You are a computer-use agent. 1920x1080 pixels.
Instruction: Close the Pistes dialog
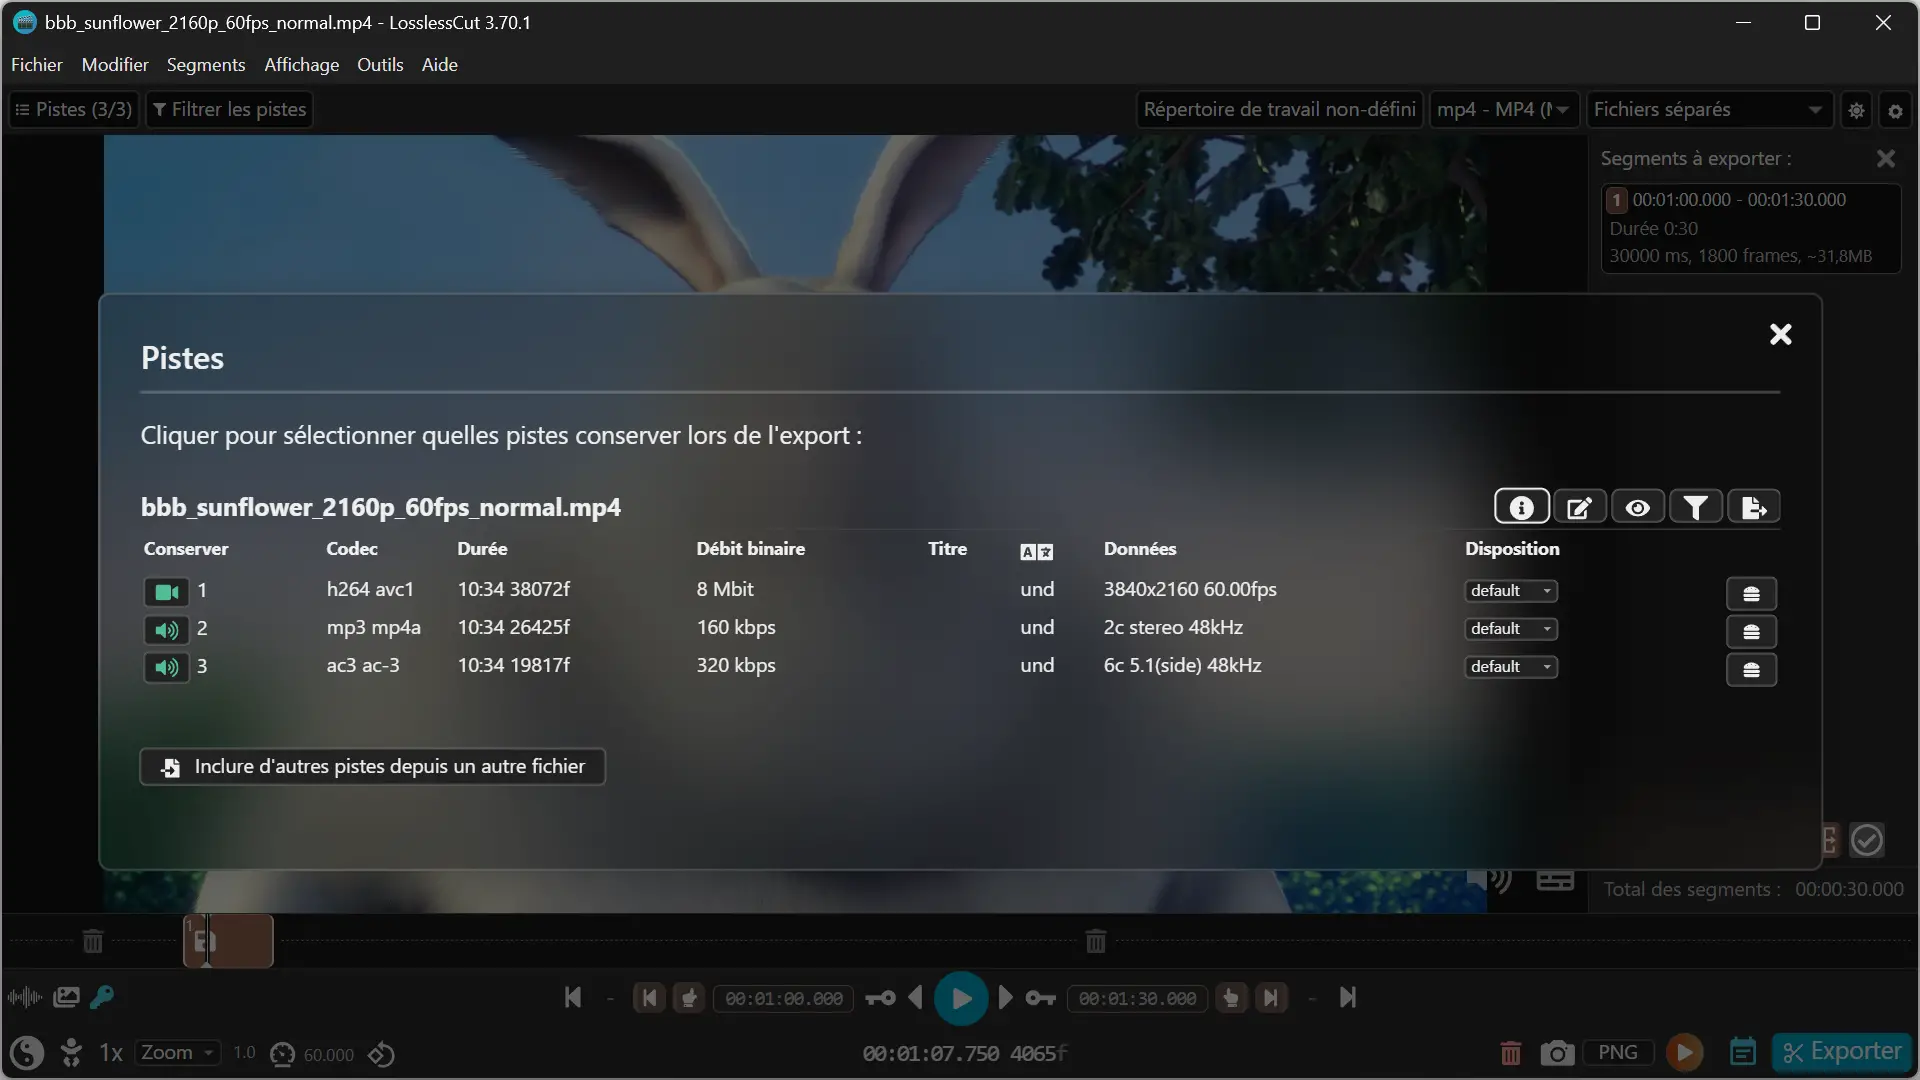[x=1780, y=334]
